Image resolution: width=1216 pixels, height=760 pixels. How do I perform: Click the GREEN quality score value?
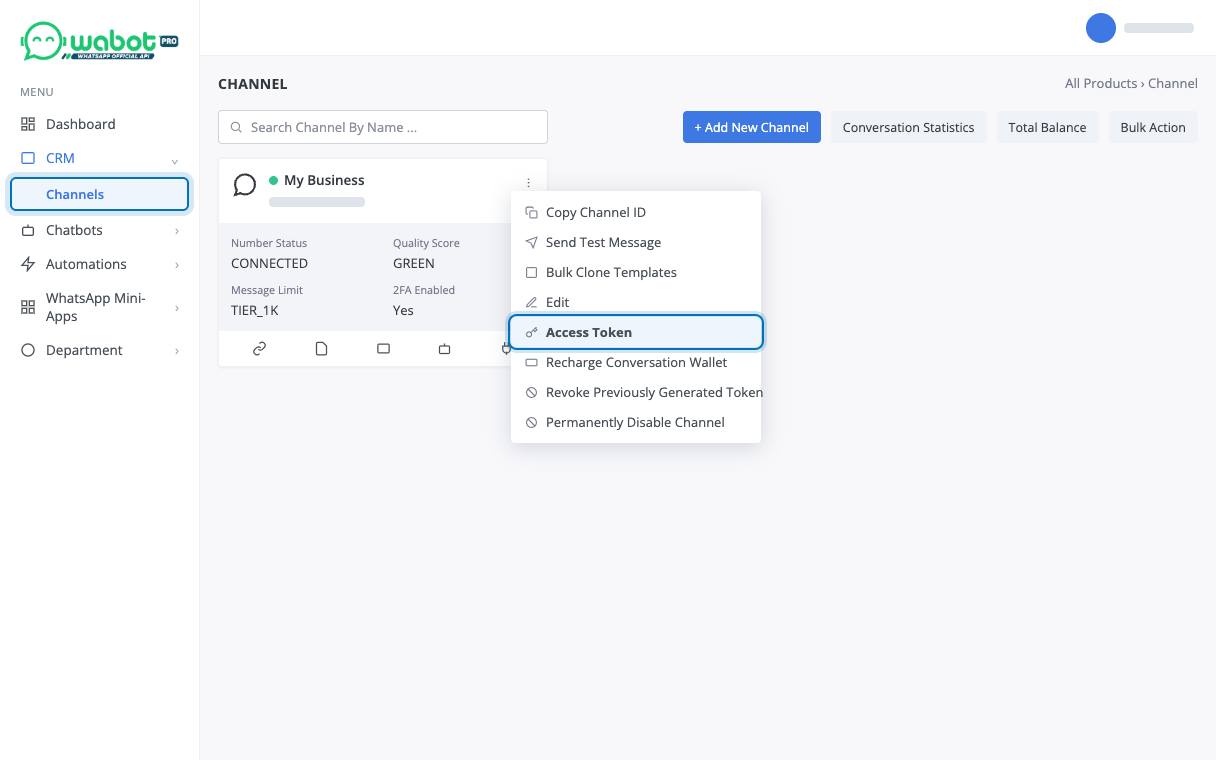pos(414,264)
